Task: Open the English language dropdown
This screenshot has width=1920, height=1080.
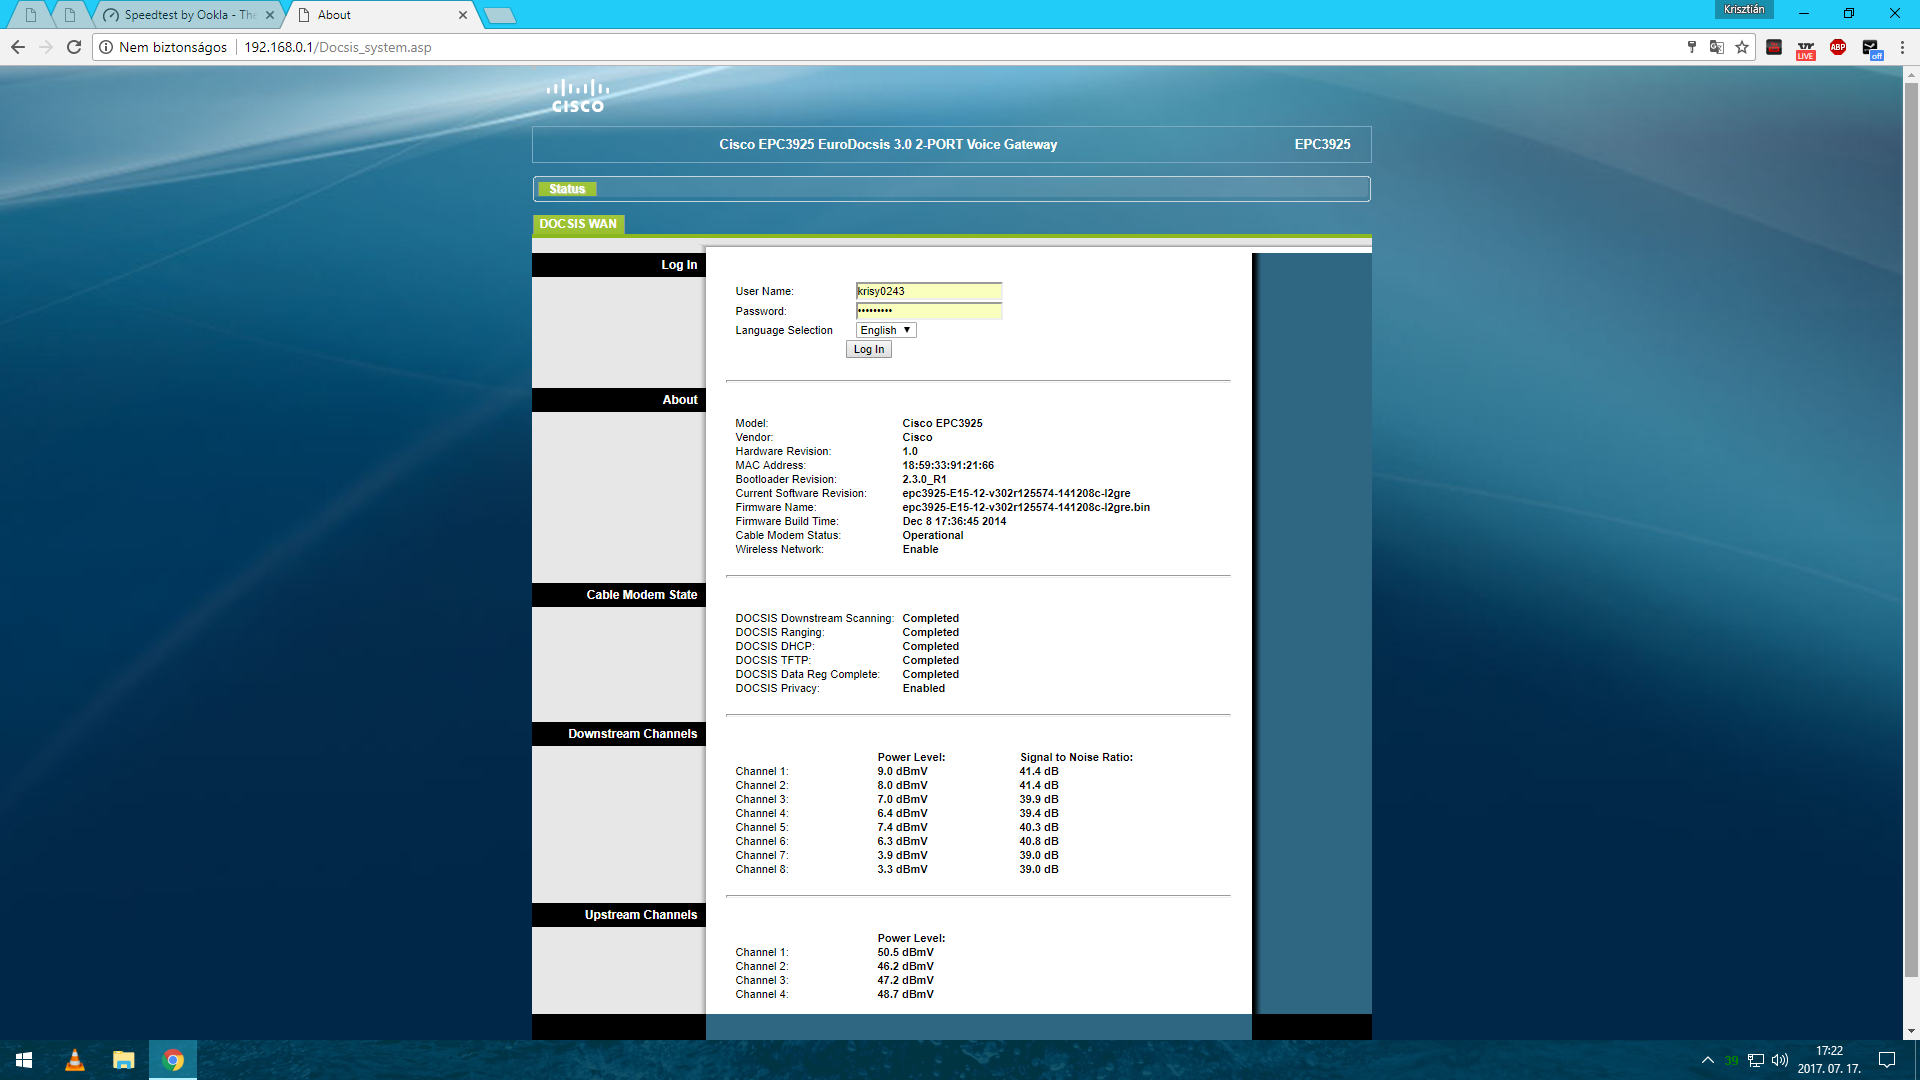Action: pos(886,330)
